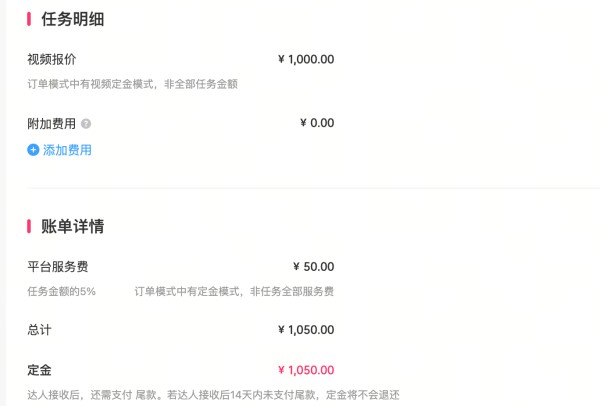Click the 附加费用 label
Viewport: 600px width, 406px height.
(x=52, y=124)
